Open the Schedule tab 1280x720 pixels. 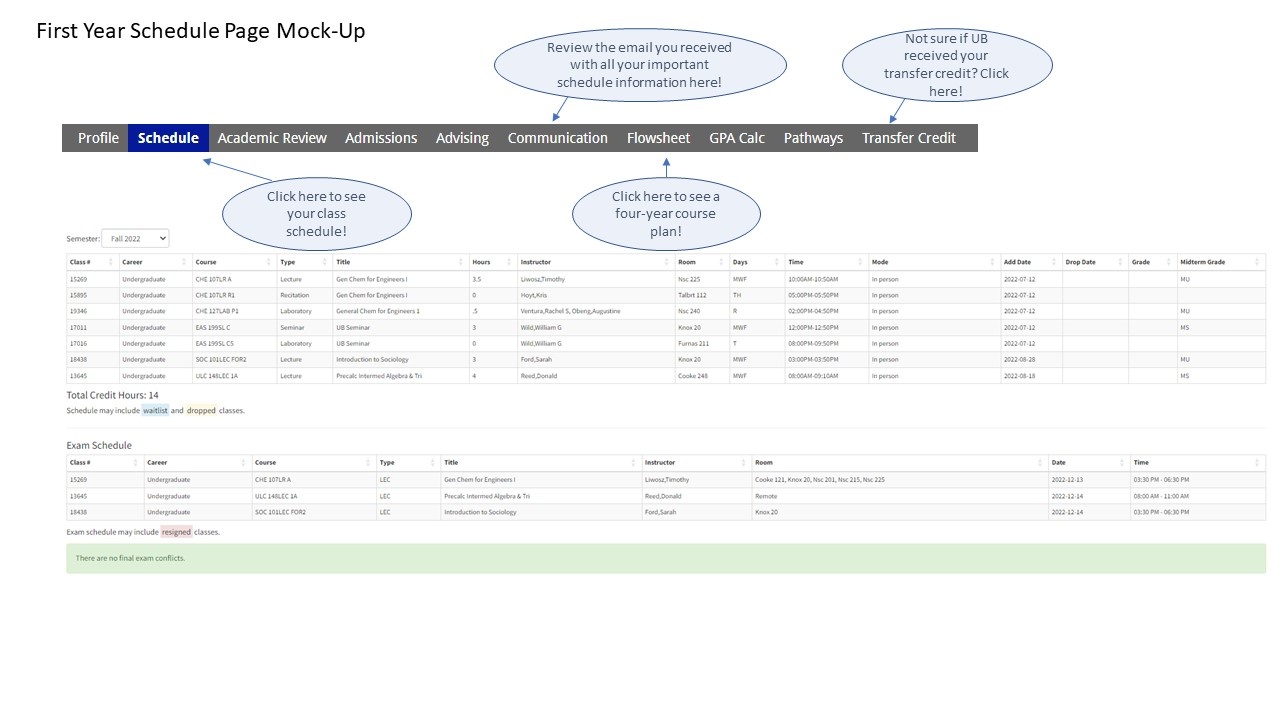tap(168, 138)
